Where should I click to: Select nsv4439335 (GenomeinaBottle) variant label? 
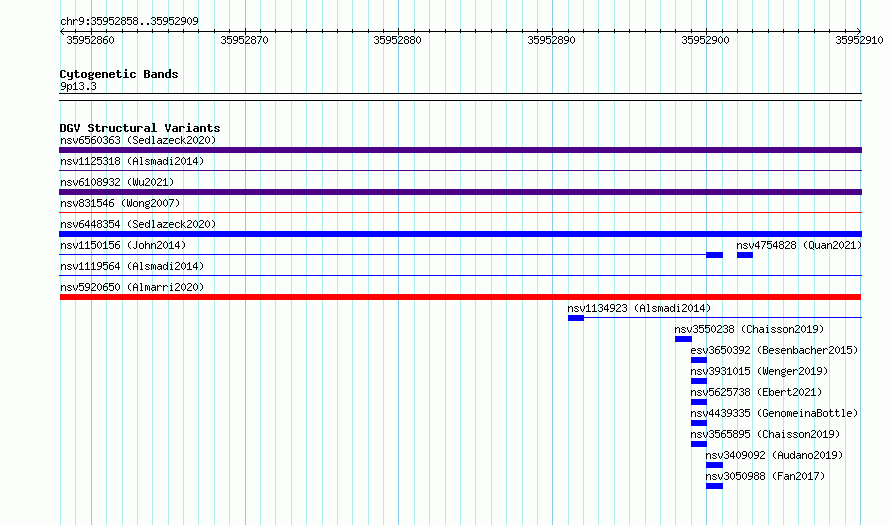[x=774, y=413]
